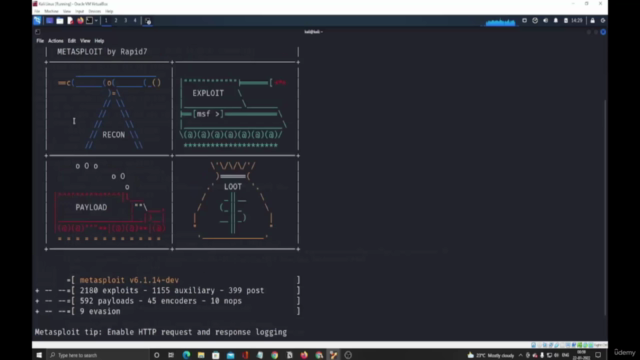Select the running terminal window button in panel
The image size is (640, 360).
coord(148,21)
